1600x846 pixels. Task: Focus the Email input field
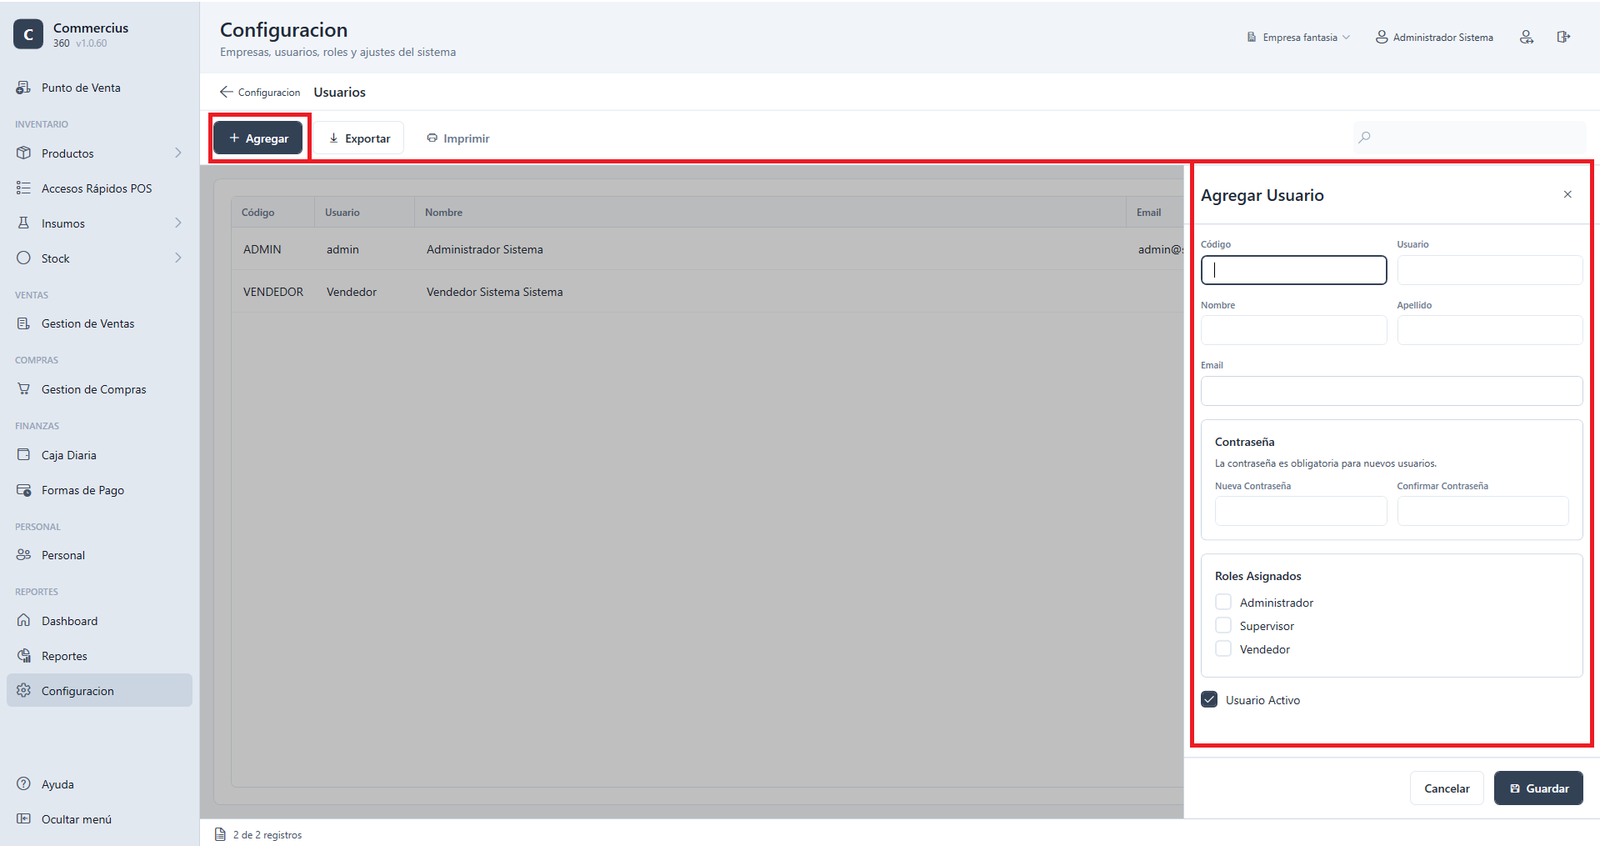(1392, 391)
